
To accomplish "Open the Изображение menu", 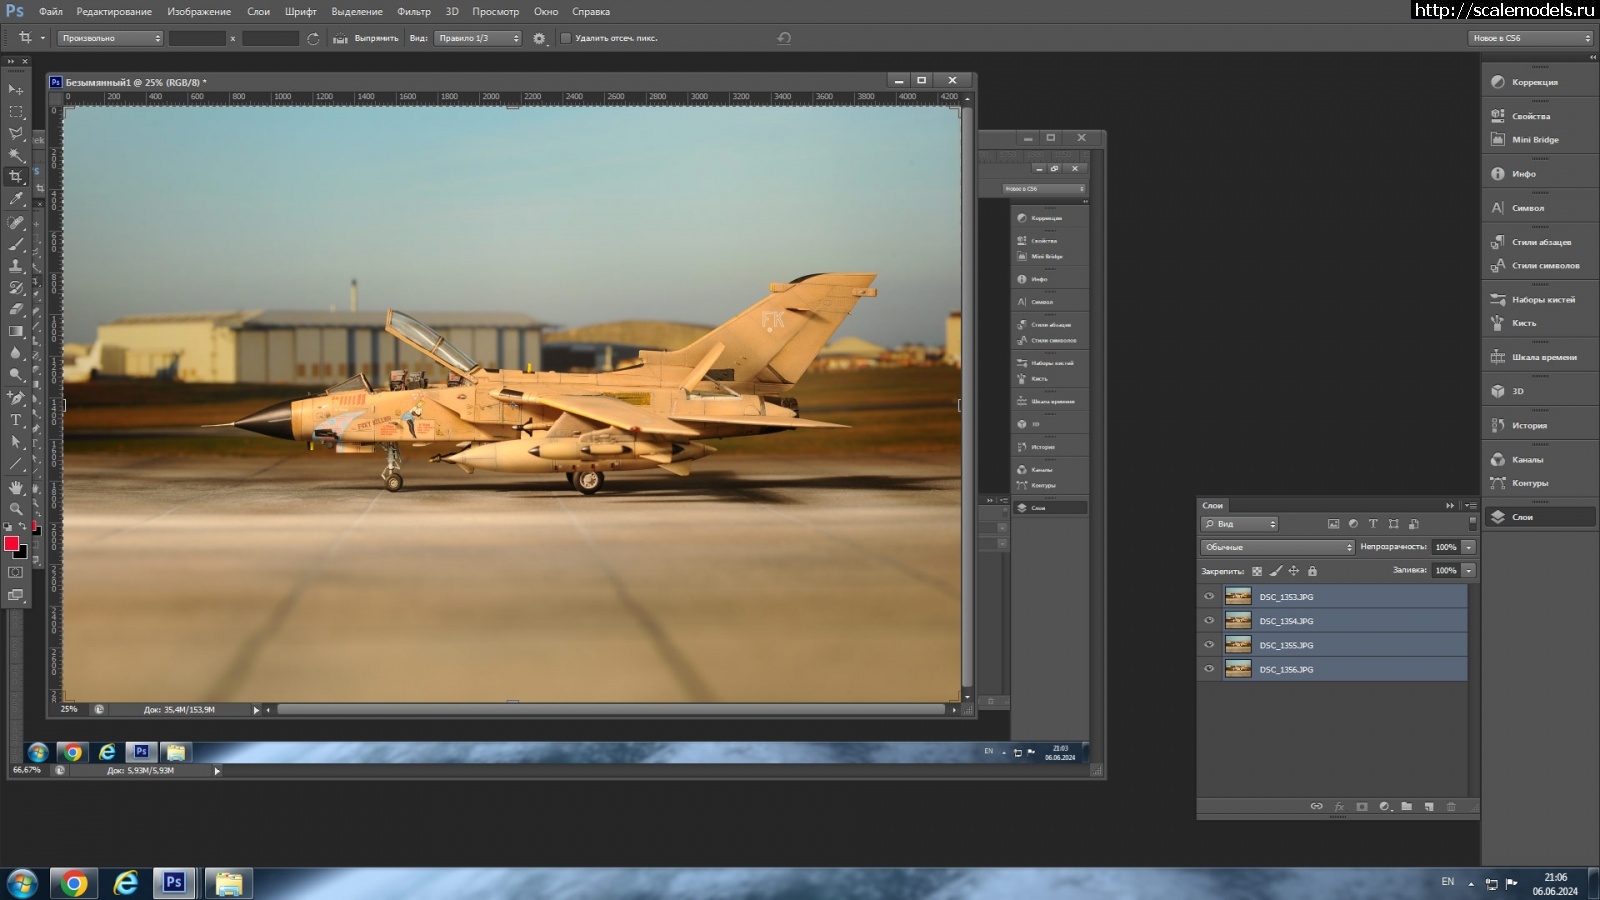I will click(x=199, y=12).
